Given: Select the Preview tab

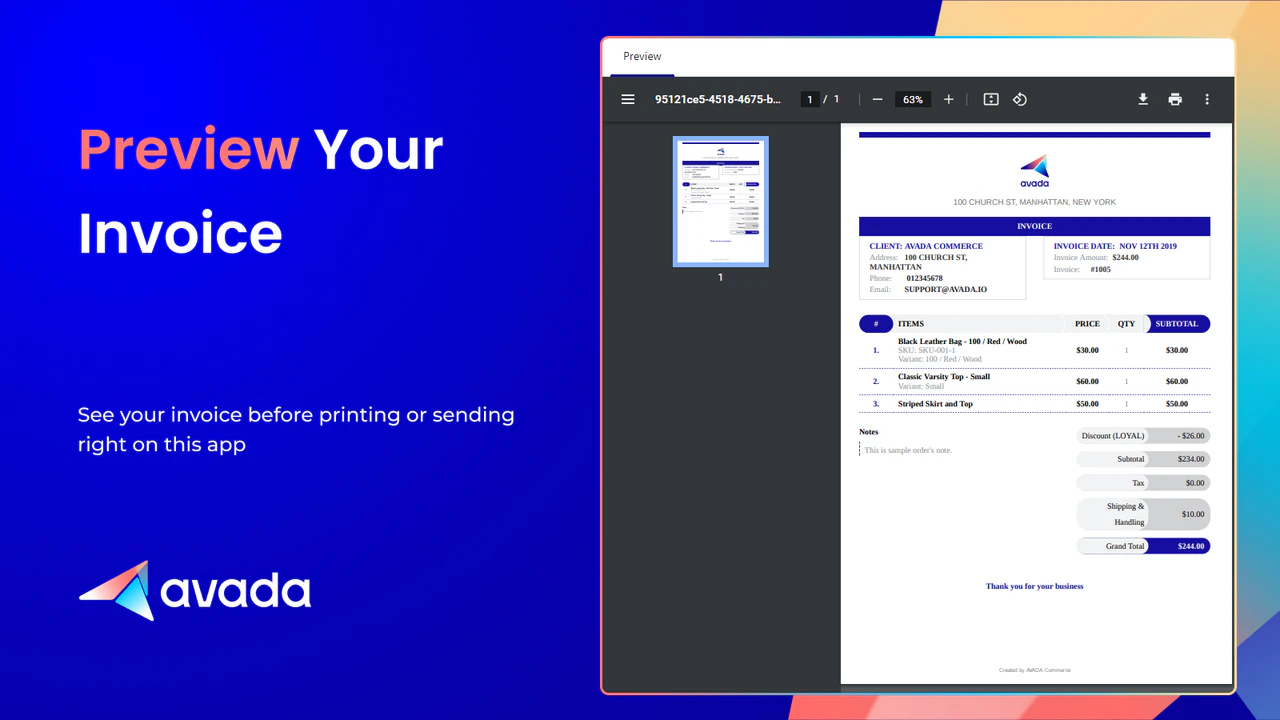Looking at the screenshot, I should (642, 56).
